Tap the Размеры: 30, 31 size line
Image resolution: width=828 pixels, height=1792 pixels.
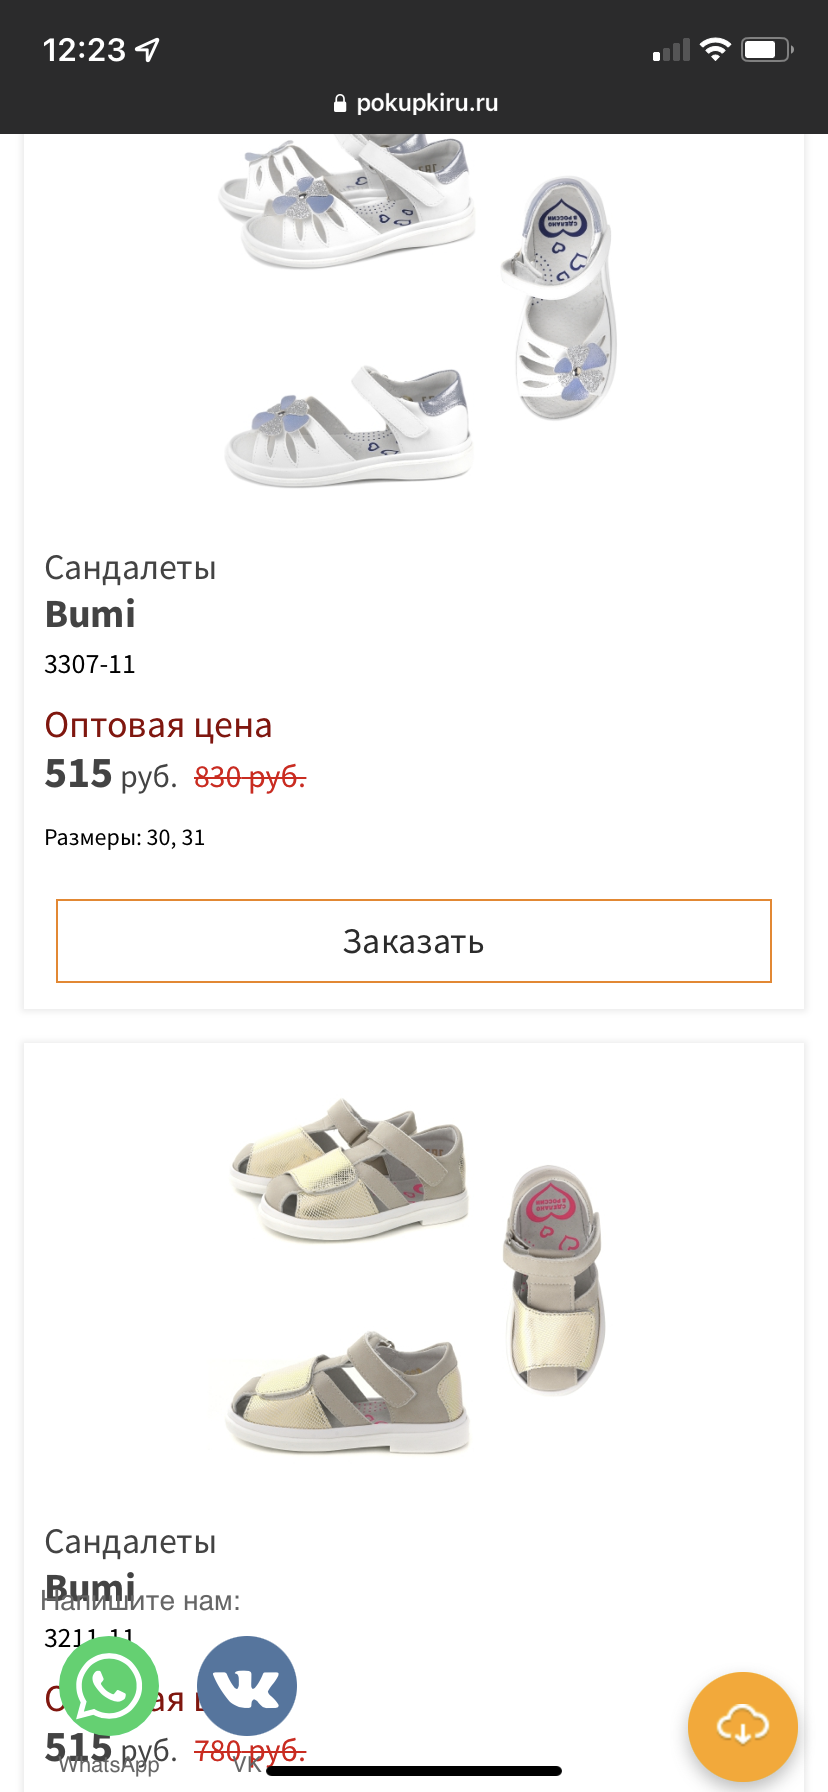tap(125, 838)
